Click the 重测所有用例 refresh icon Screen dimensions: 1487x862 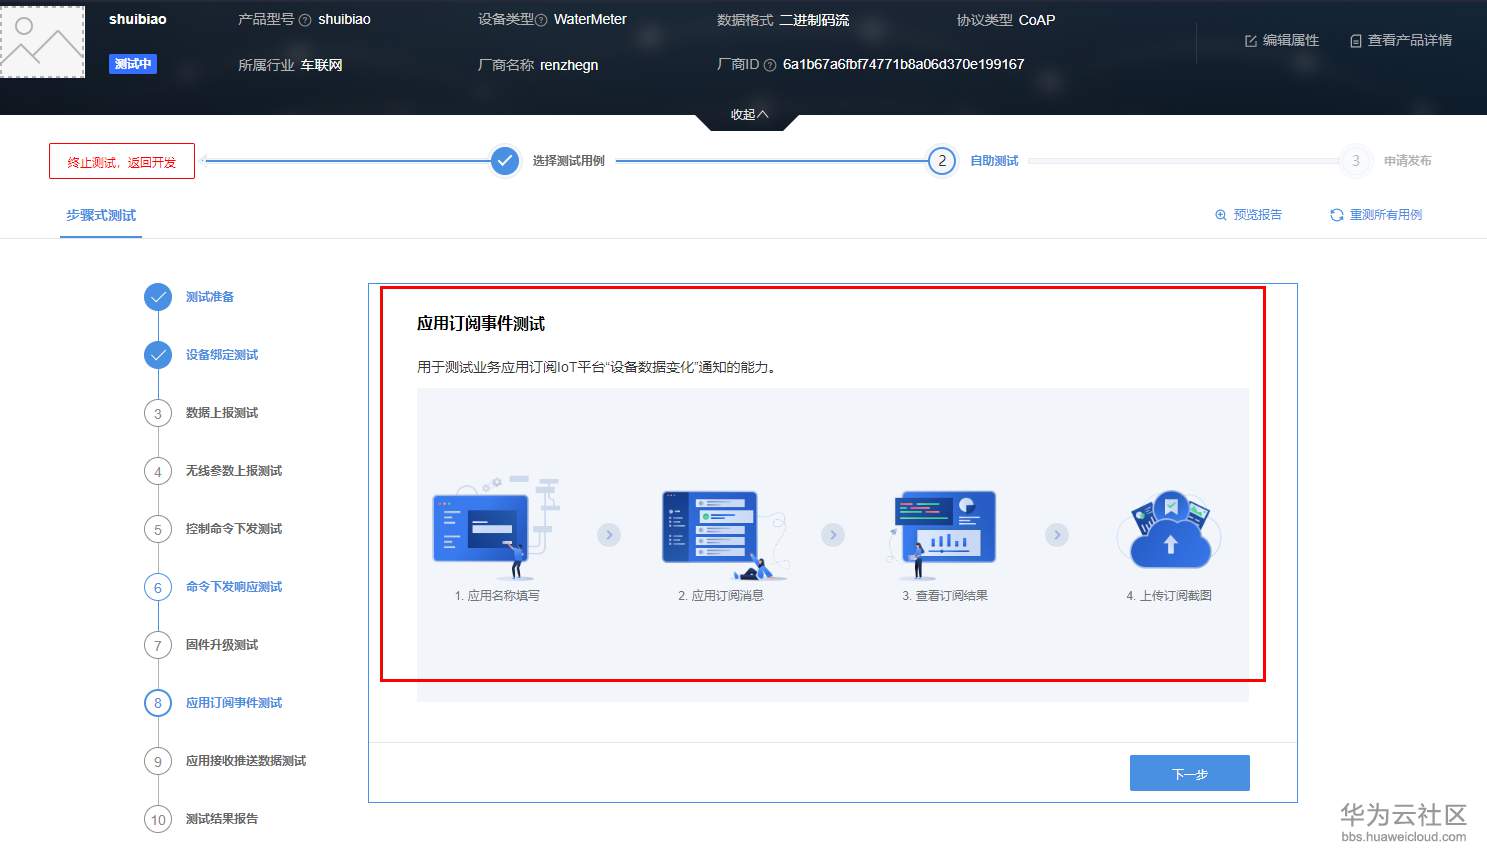point(1336,215)
